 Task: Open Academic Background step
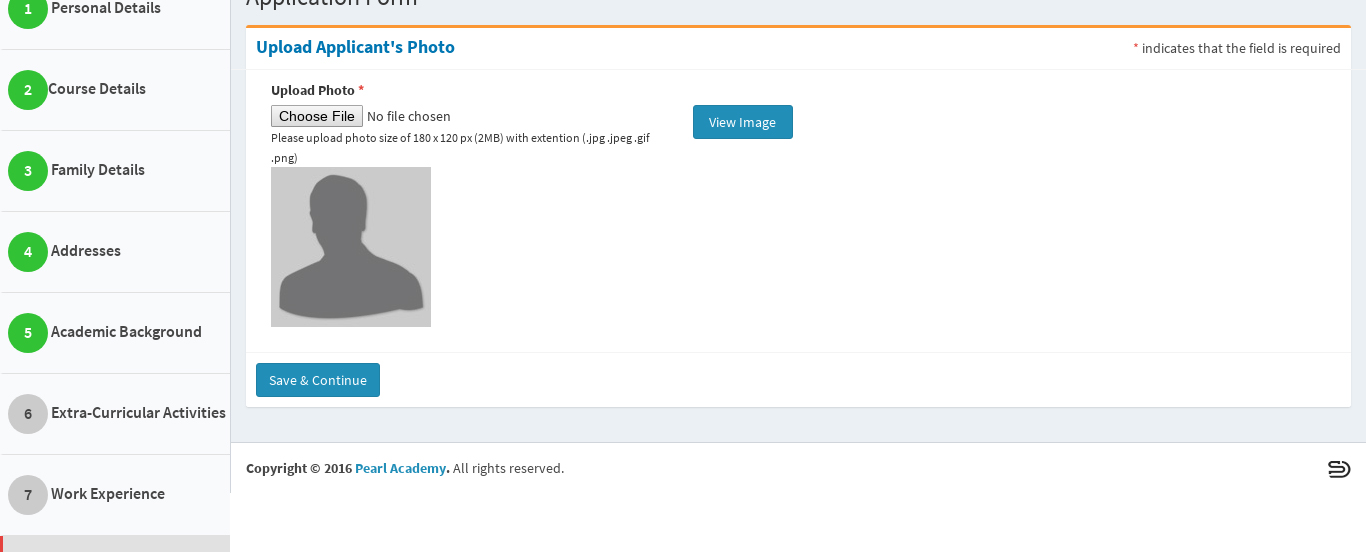coord(126,332)
